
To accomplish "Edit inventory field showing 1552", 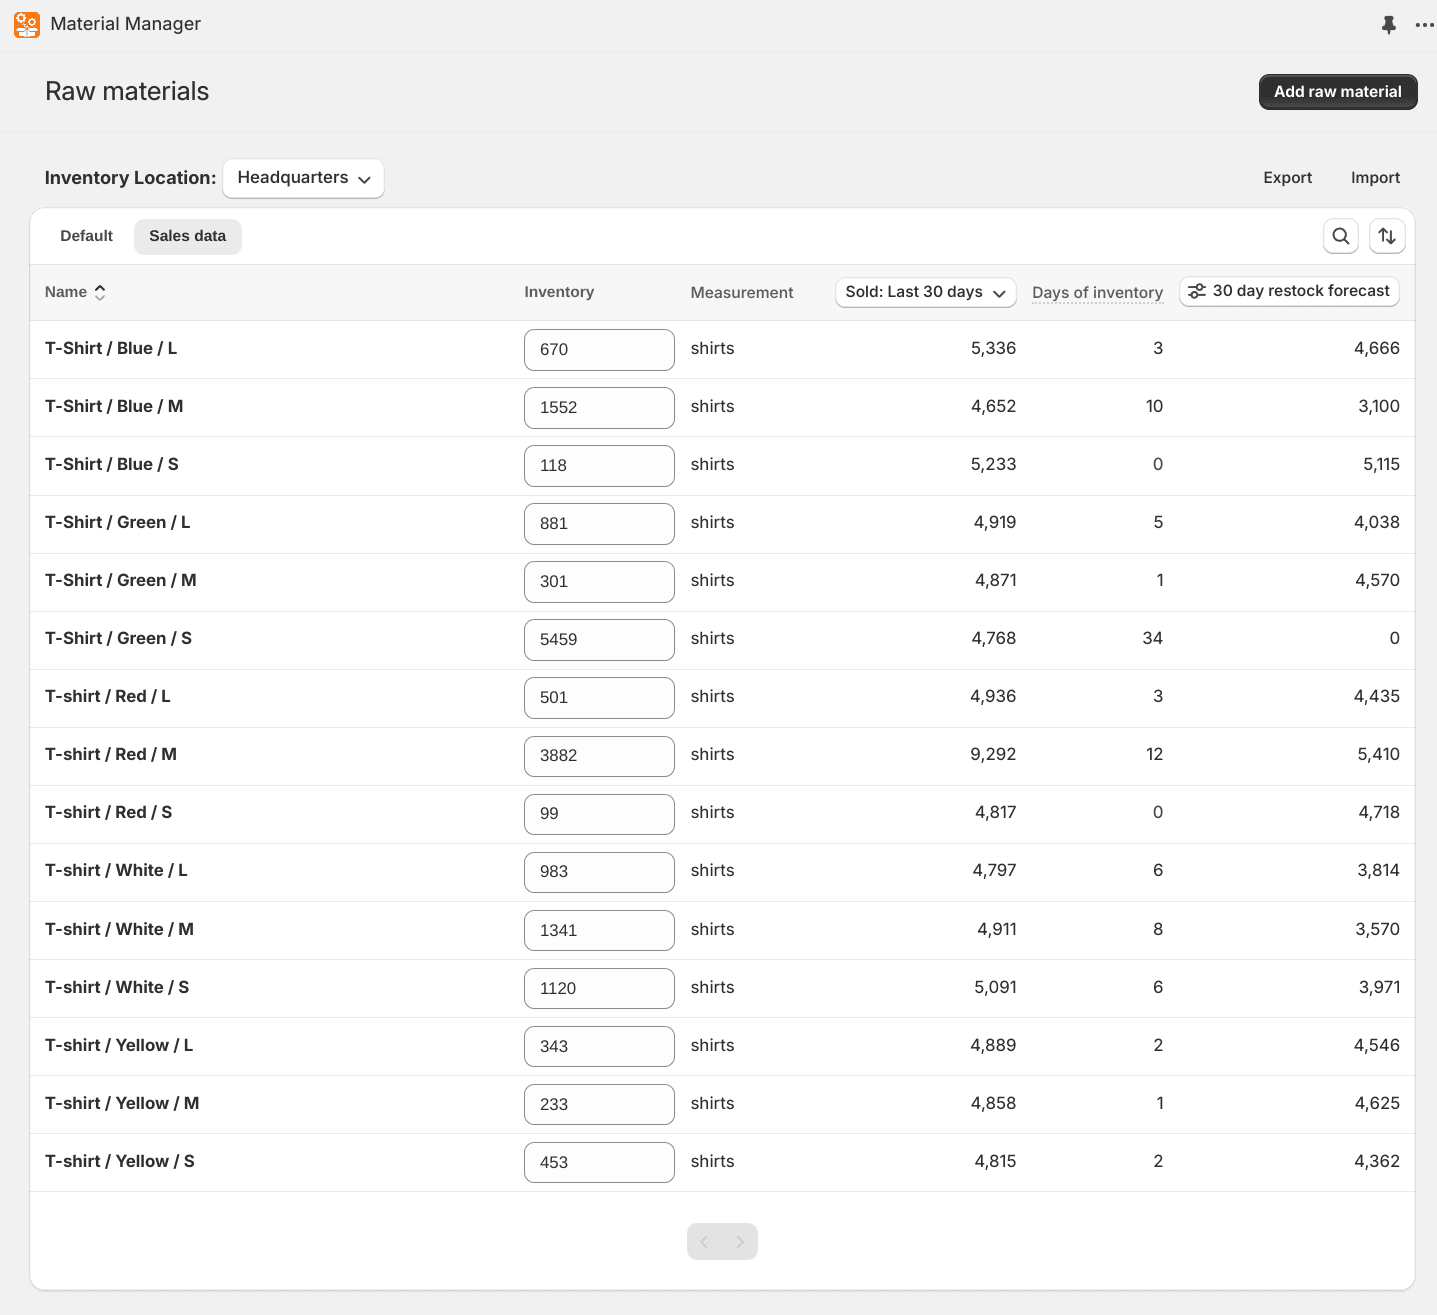I will [599, 408].
